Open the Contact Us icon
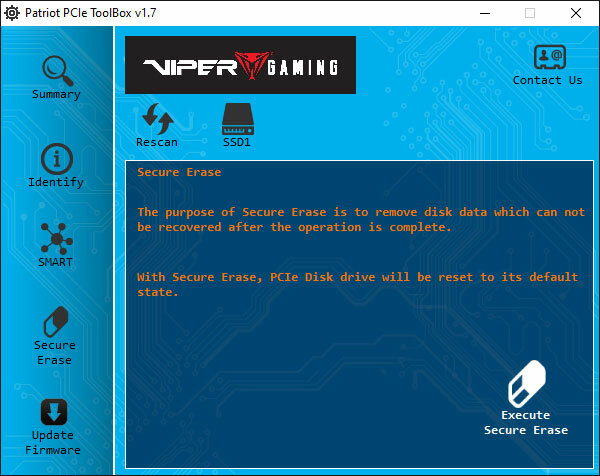 (x=549, y=57)
